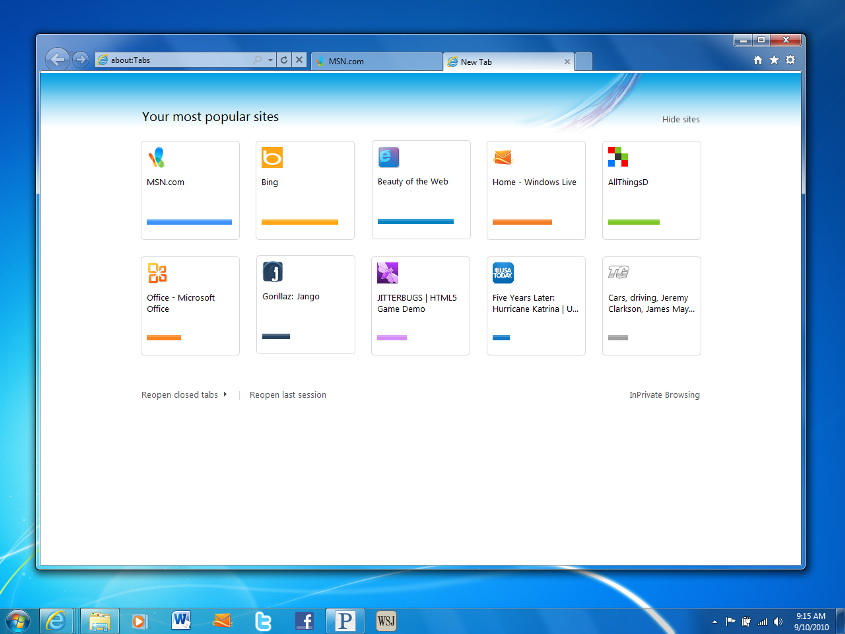Click Reopen last session link
845x634 pixels.
click(288, 395)
